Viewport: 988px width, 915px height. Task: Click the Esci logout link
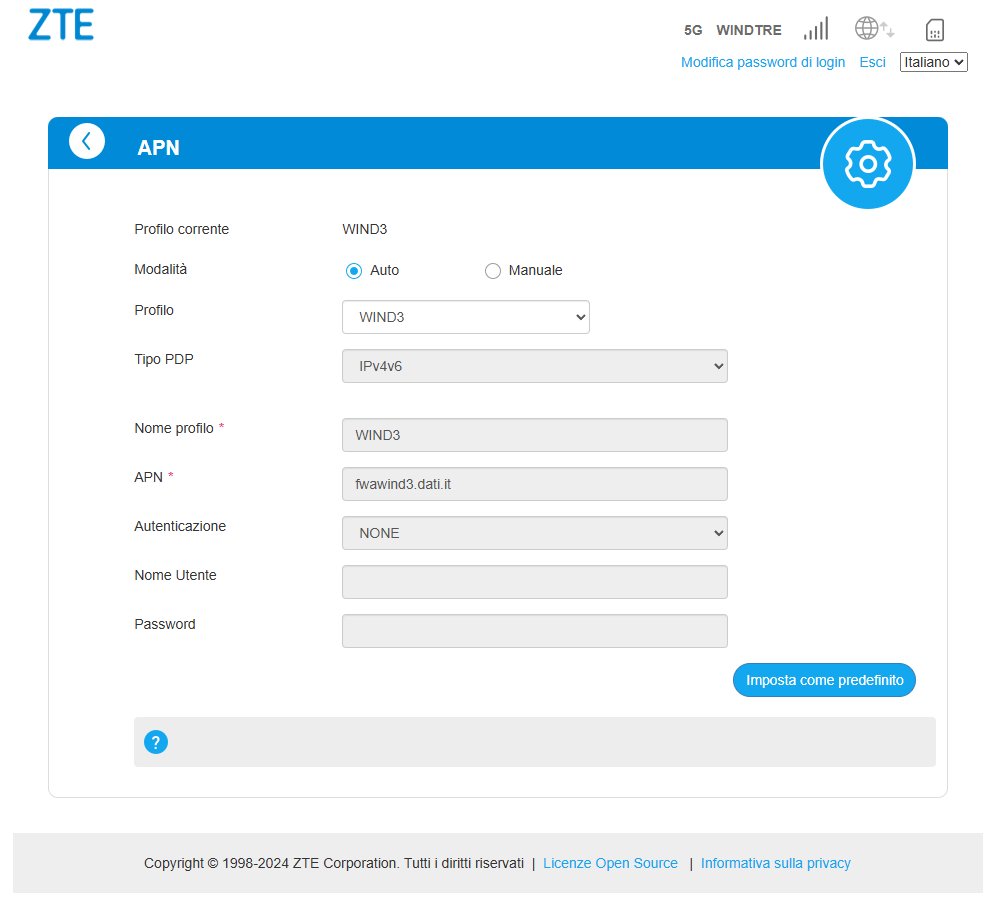click(872, 62)
